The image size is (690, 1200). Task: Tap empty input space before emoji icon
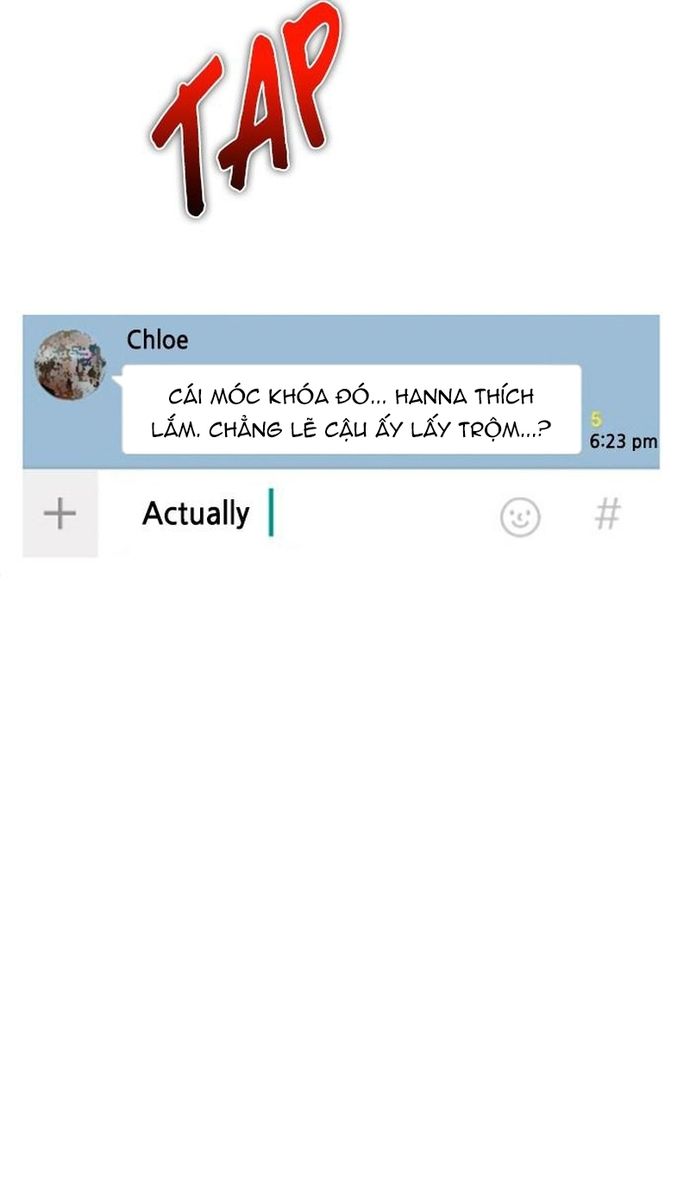click(x=385, y=514)
